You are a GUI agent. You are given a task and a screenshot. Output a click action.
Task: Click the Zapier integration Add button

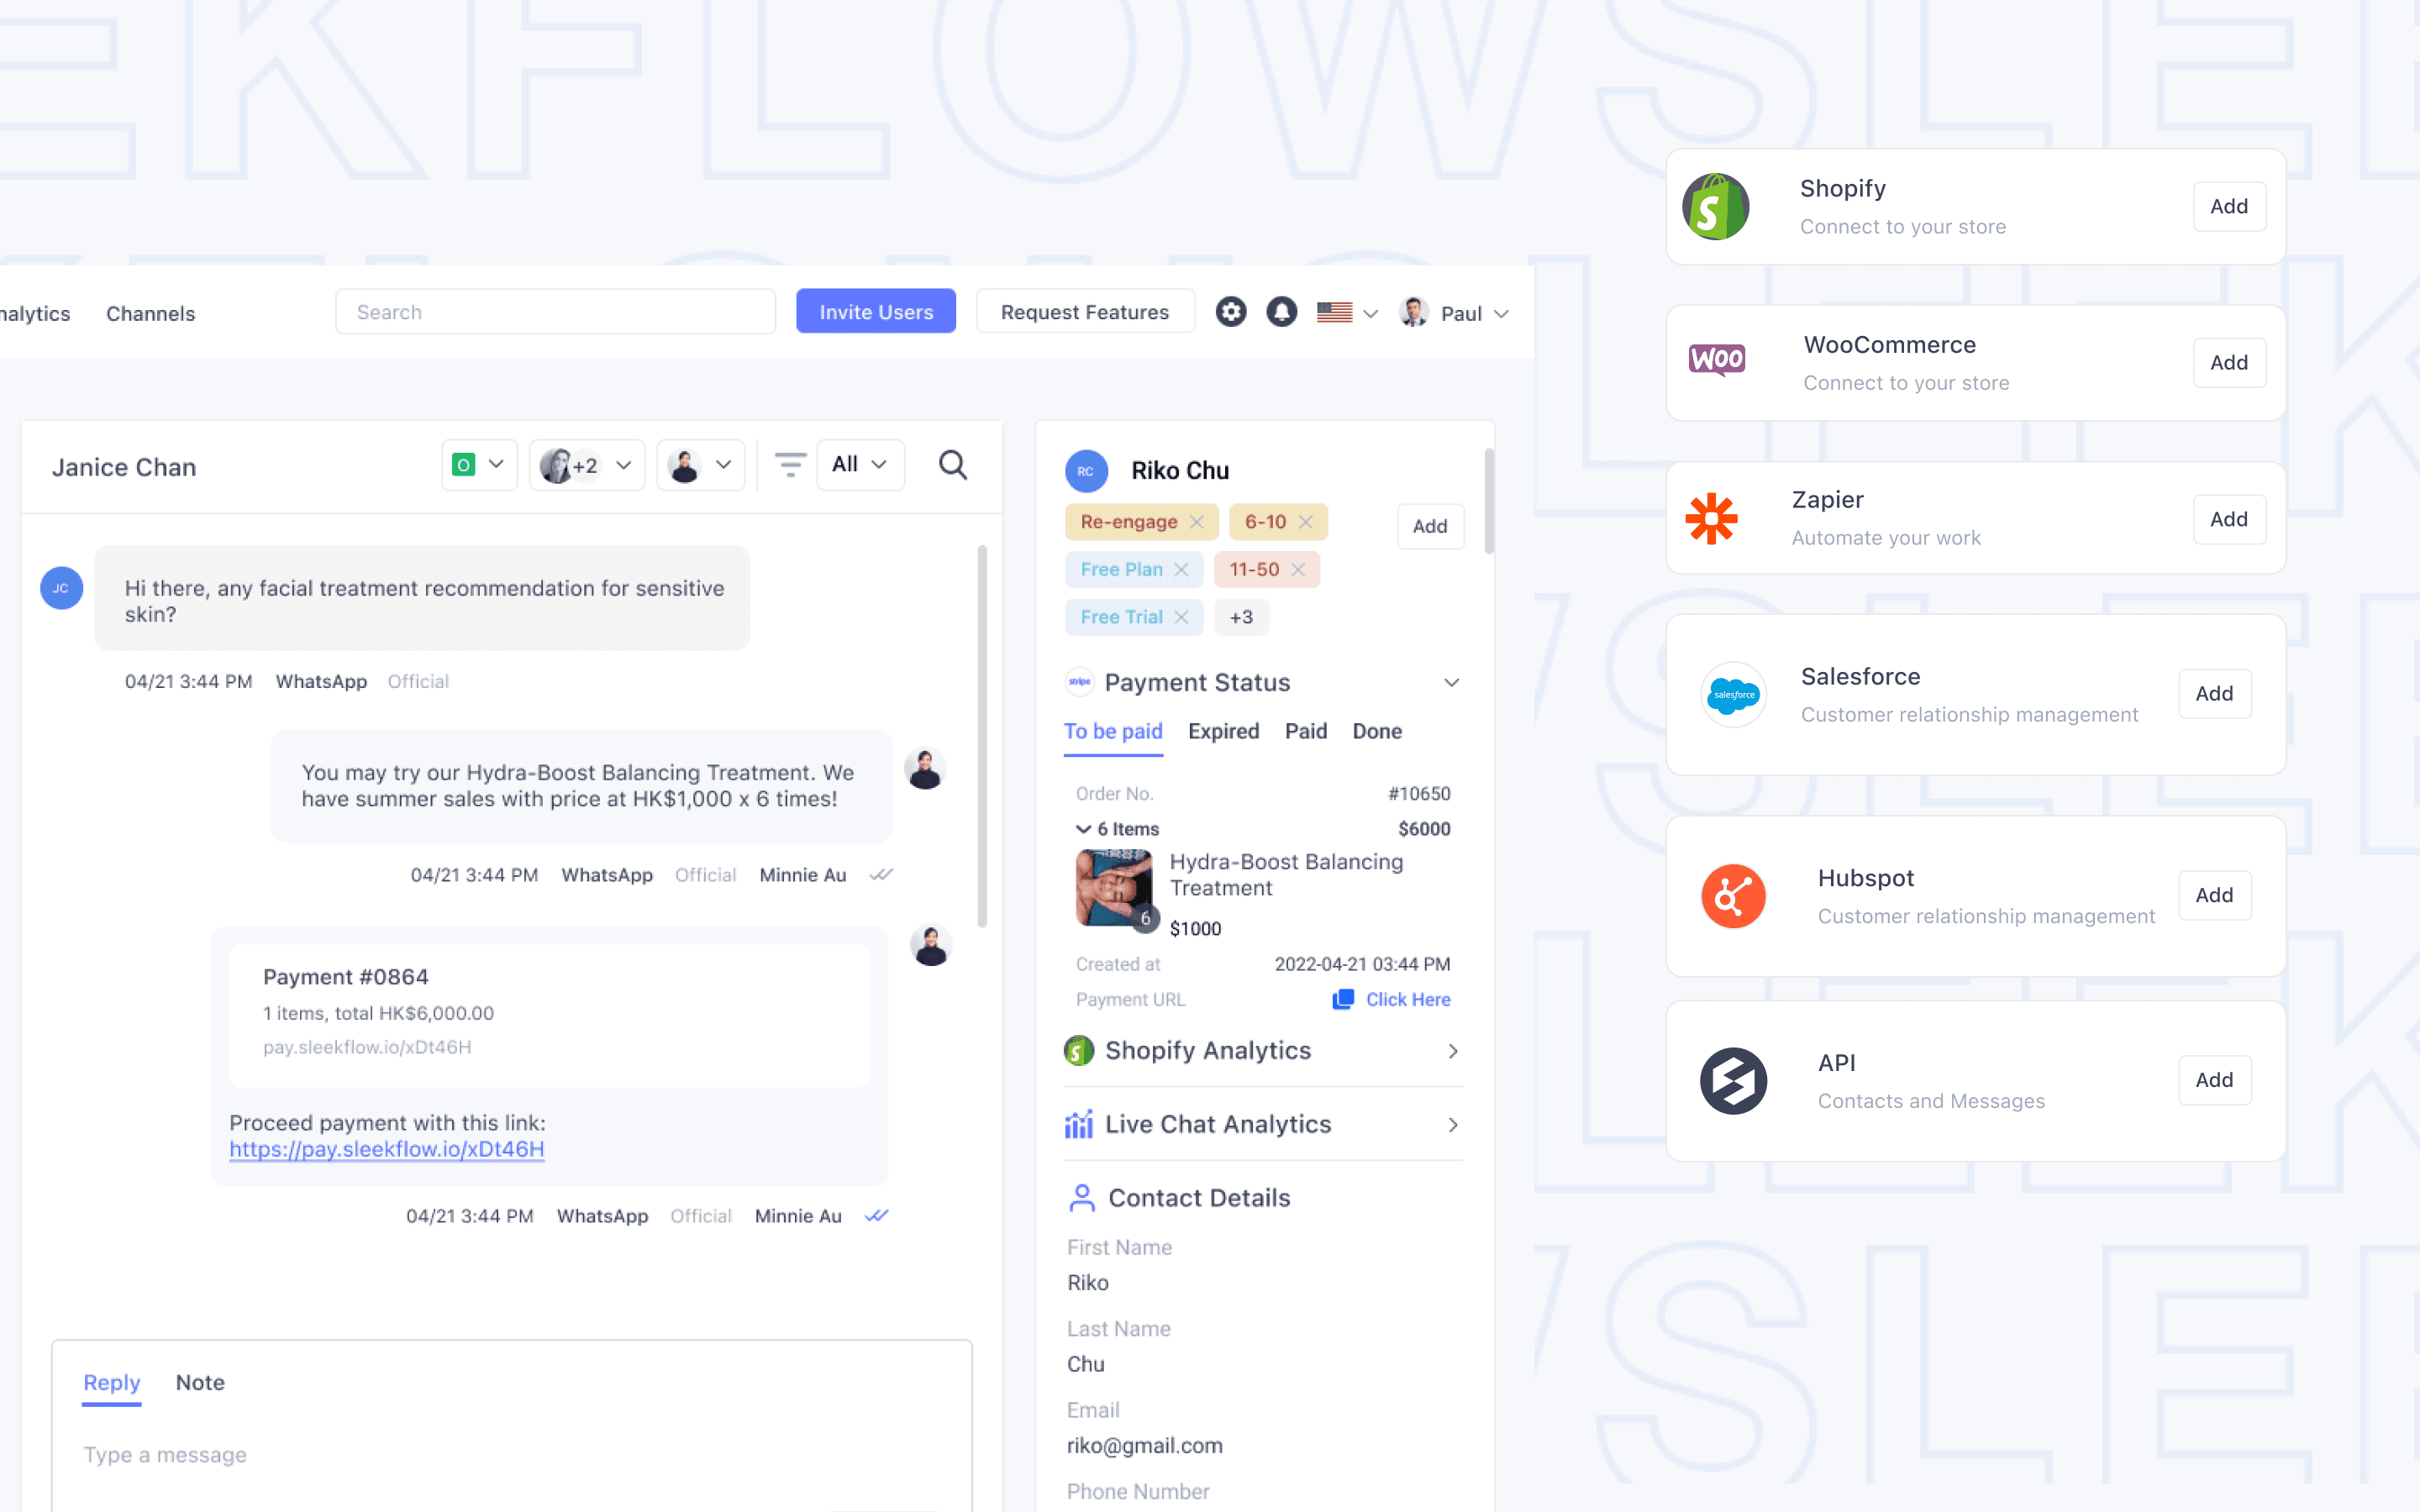pos(2227,519)
